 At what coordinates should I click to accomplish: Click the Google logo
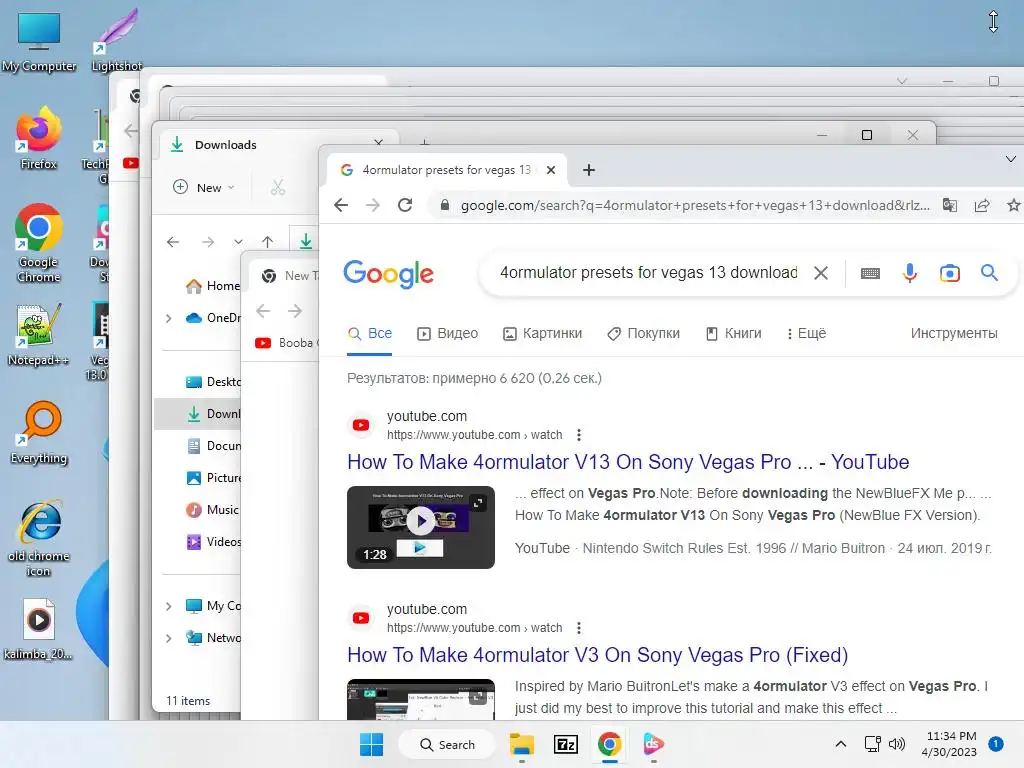point(389,274)
